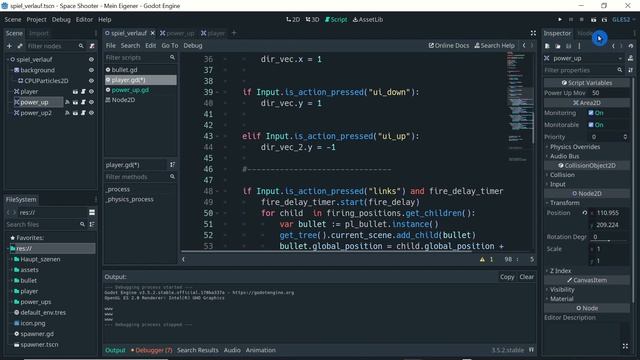Click the Online Docs button

(449, 45)
